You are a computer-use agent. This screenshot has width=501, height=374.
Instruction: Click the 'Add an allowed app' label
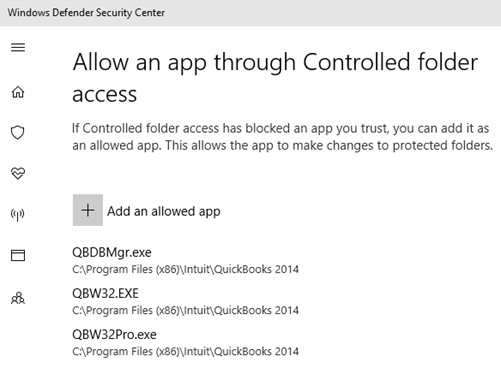pyautogui.click(x=163, y=211)
